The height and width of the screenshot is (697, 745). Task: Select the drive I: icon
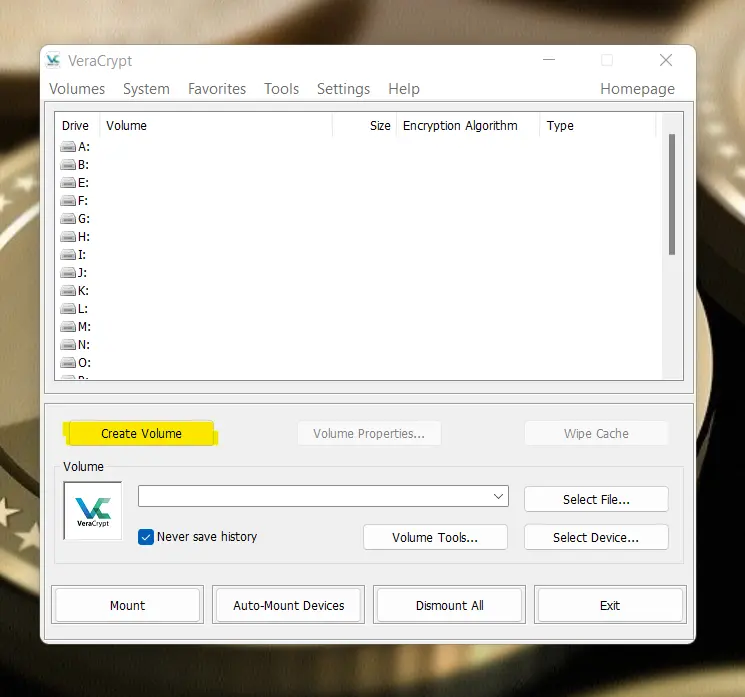tap(68, 255)
